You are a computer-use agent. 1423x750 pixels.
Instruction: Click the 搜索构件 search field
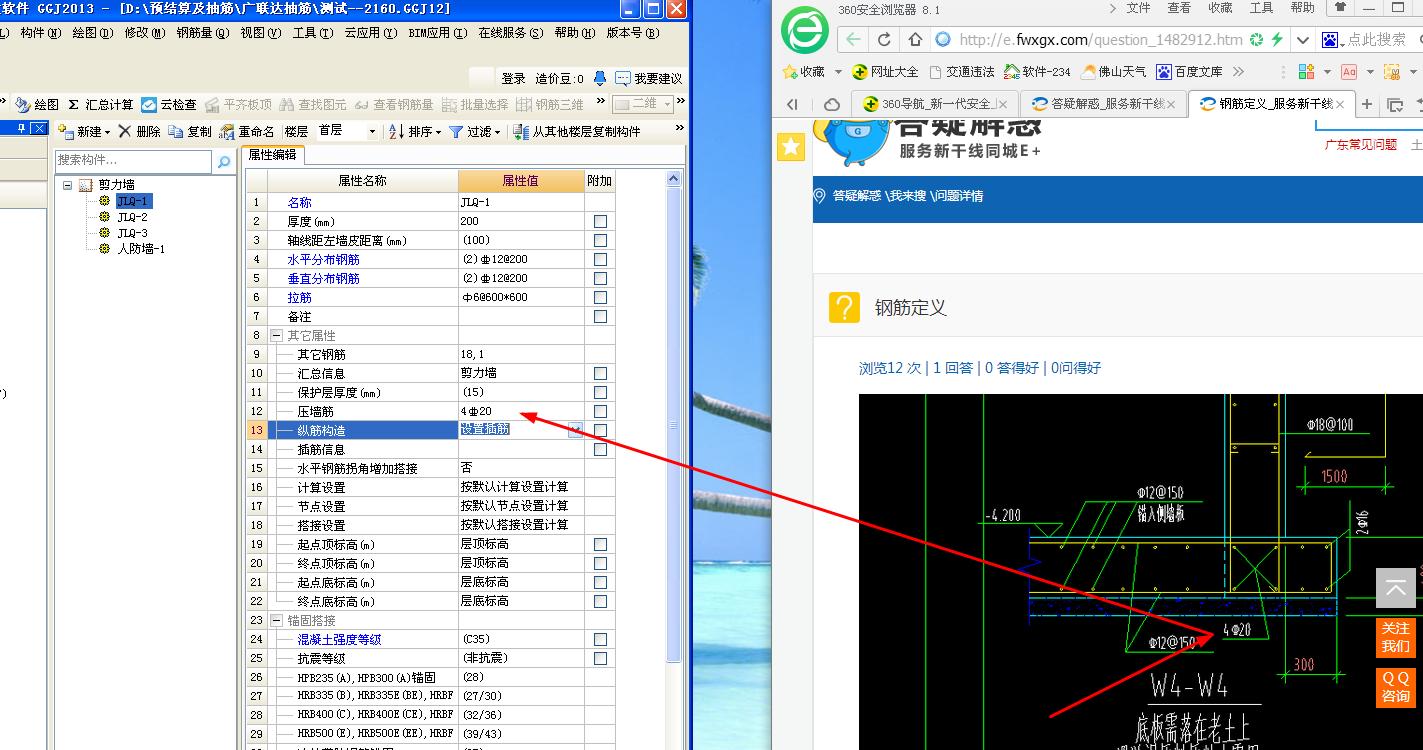click(134, 160)
